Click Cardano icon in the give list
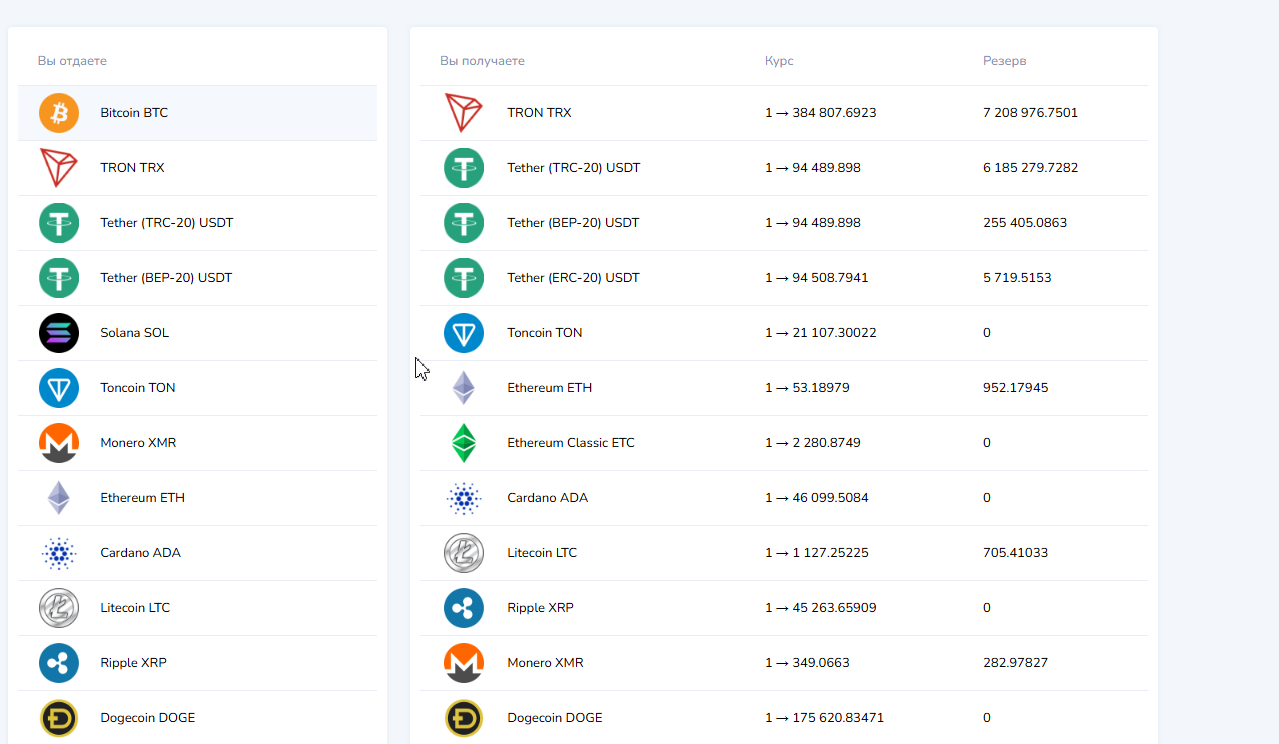1279x744 pixels. (59, 553)
